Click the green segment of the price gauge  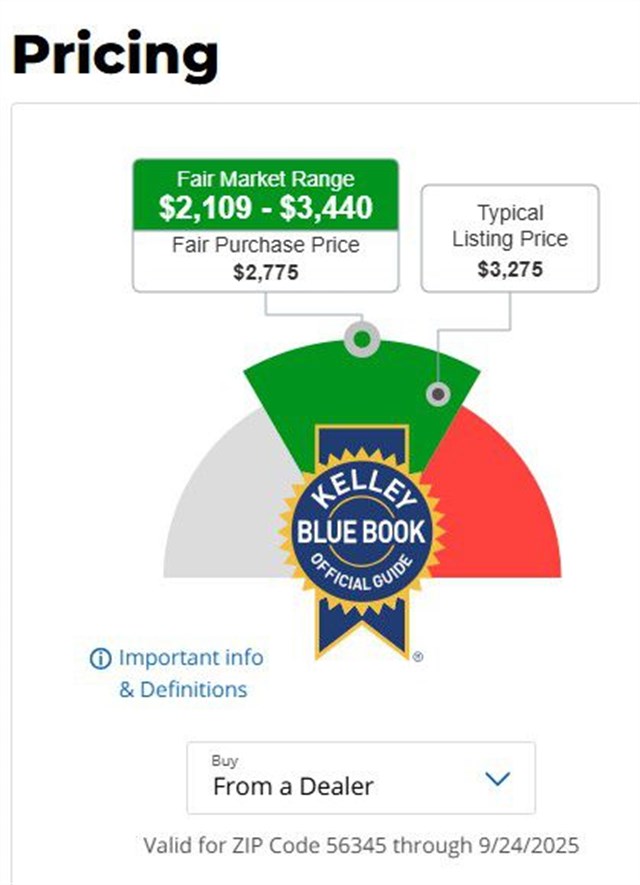point(290,400)
